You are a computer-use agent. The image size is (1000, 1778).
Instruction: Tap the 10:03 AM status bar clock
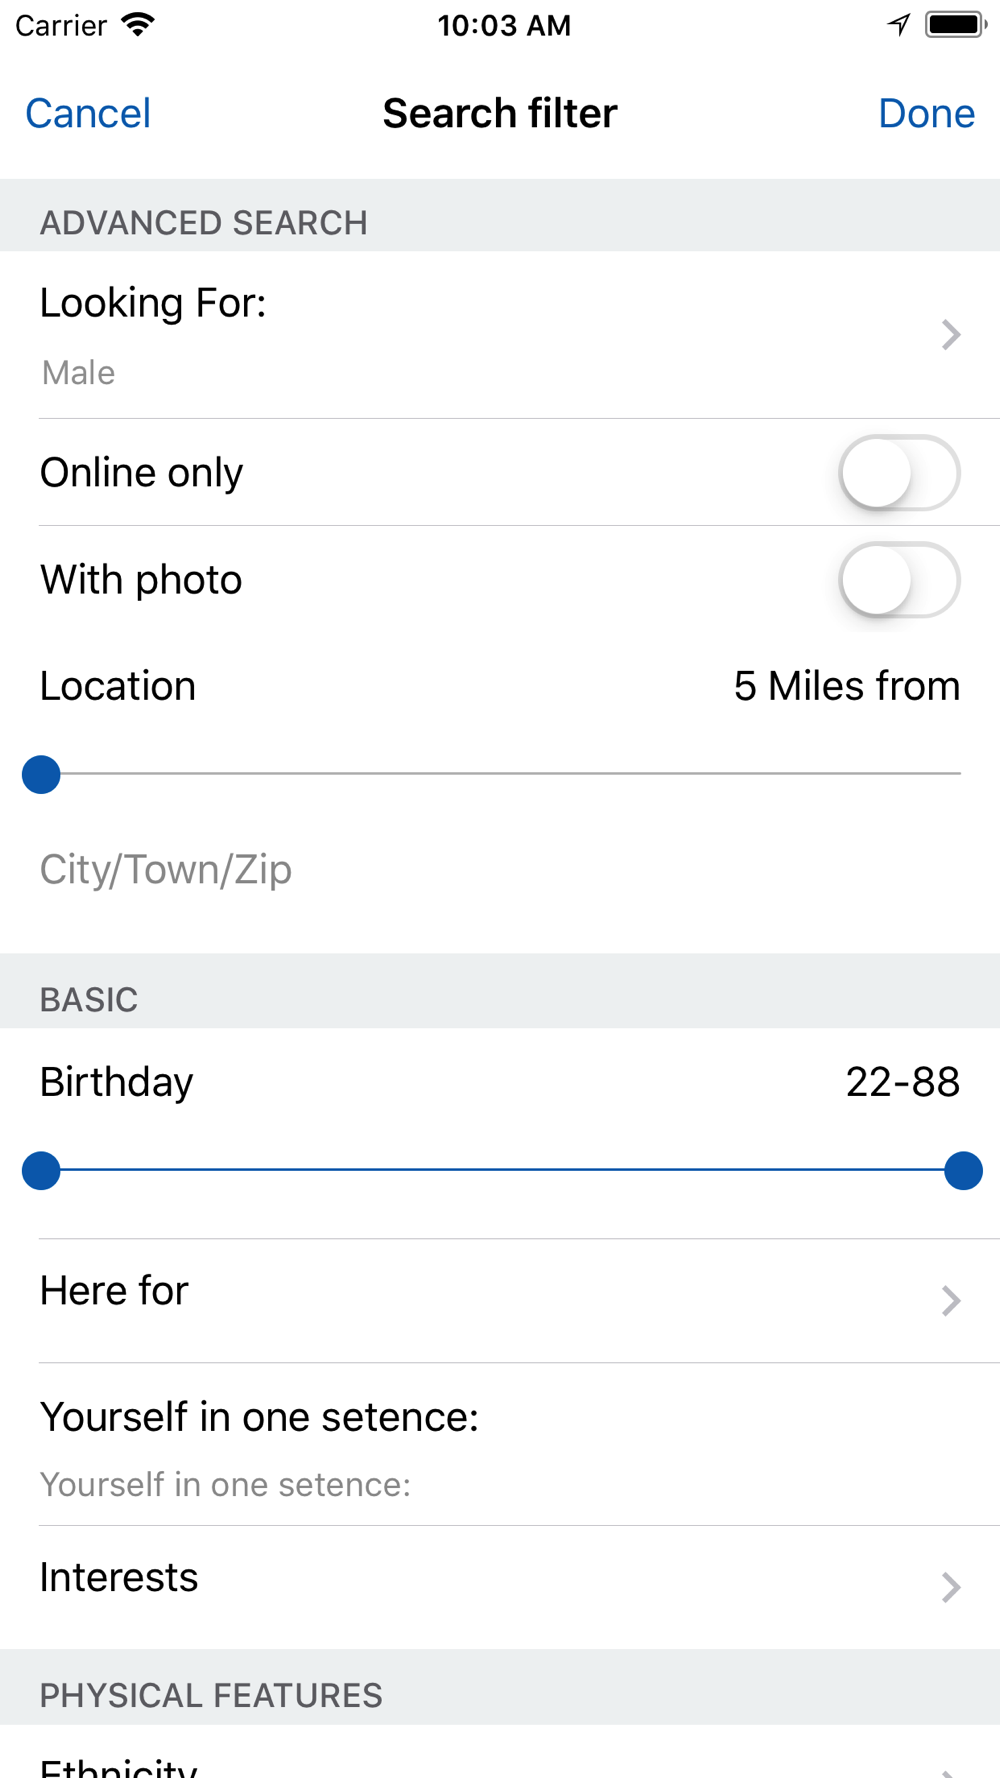coord(503,25)
